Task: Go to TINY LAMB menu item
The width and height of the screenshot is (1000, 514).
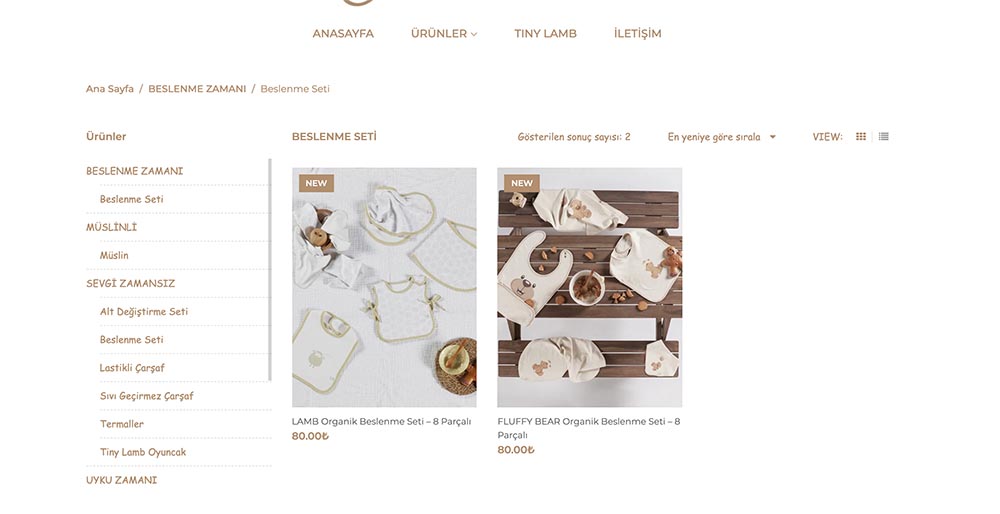Action: click(545, 34)
